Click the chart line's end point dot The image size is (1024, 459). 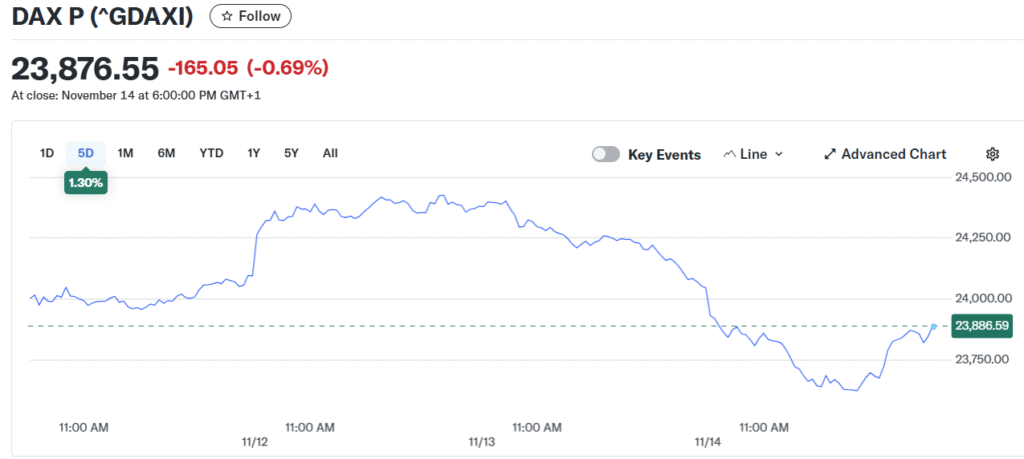pos(934,326)
